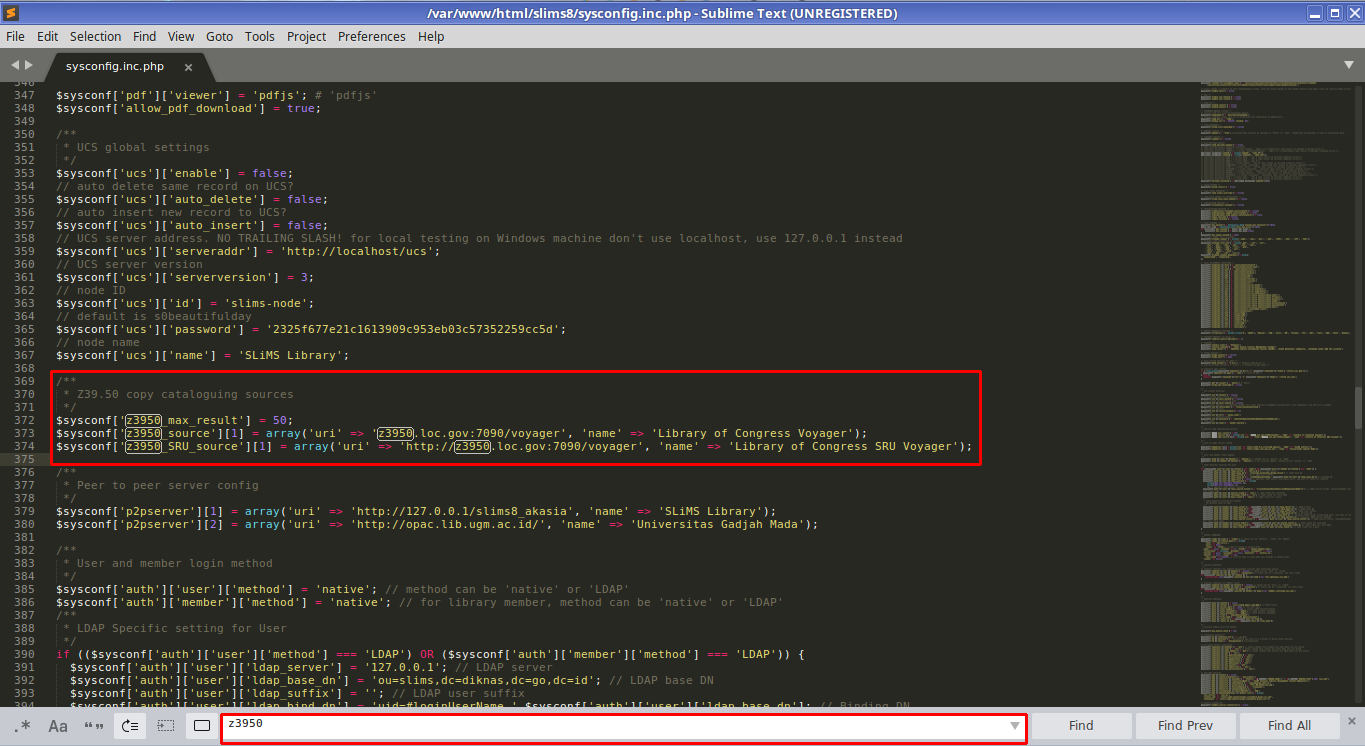Click 'max_result' value 50
The image size is (1365, 746).
279,420
